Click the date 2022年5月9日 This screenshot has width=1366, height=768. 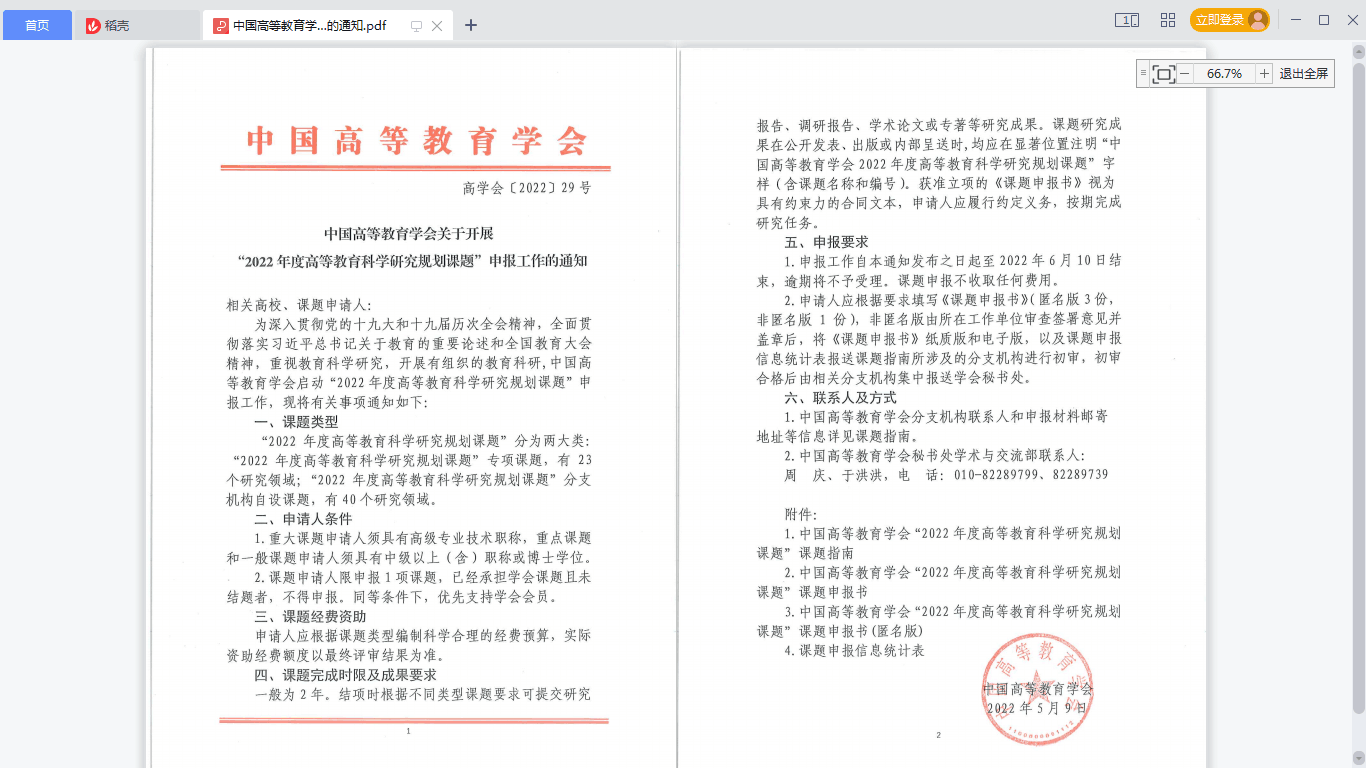click(1036, 709)
